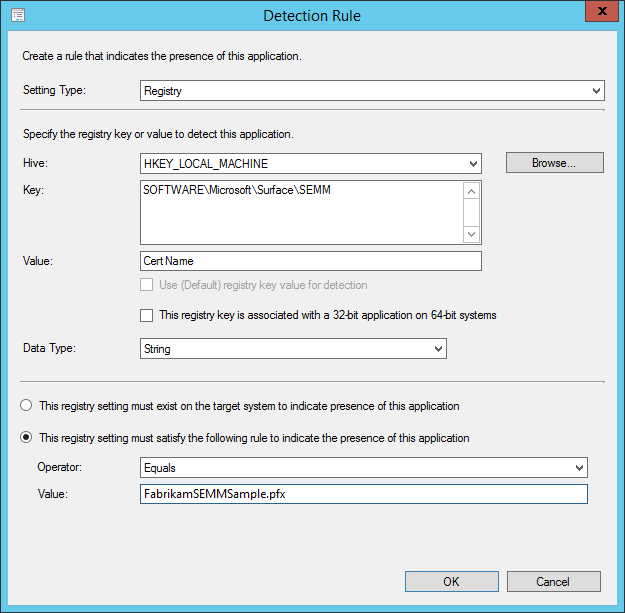The image size is (625, 613).
Task: Open the Data Type dropdown
Action: (x=293, y=349)
